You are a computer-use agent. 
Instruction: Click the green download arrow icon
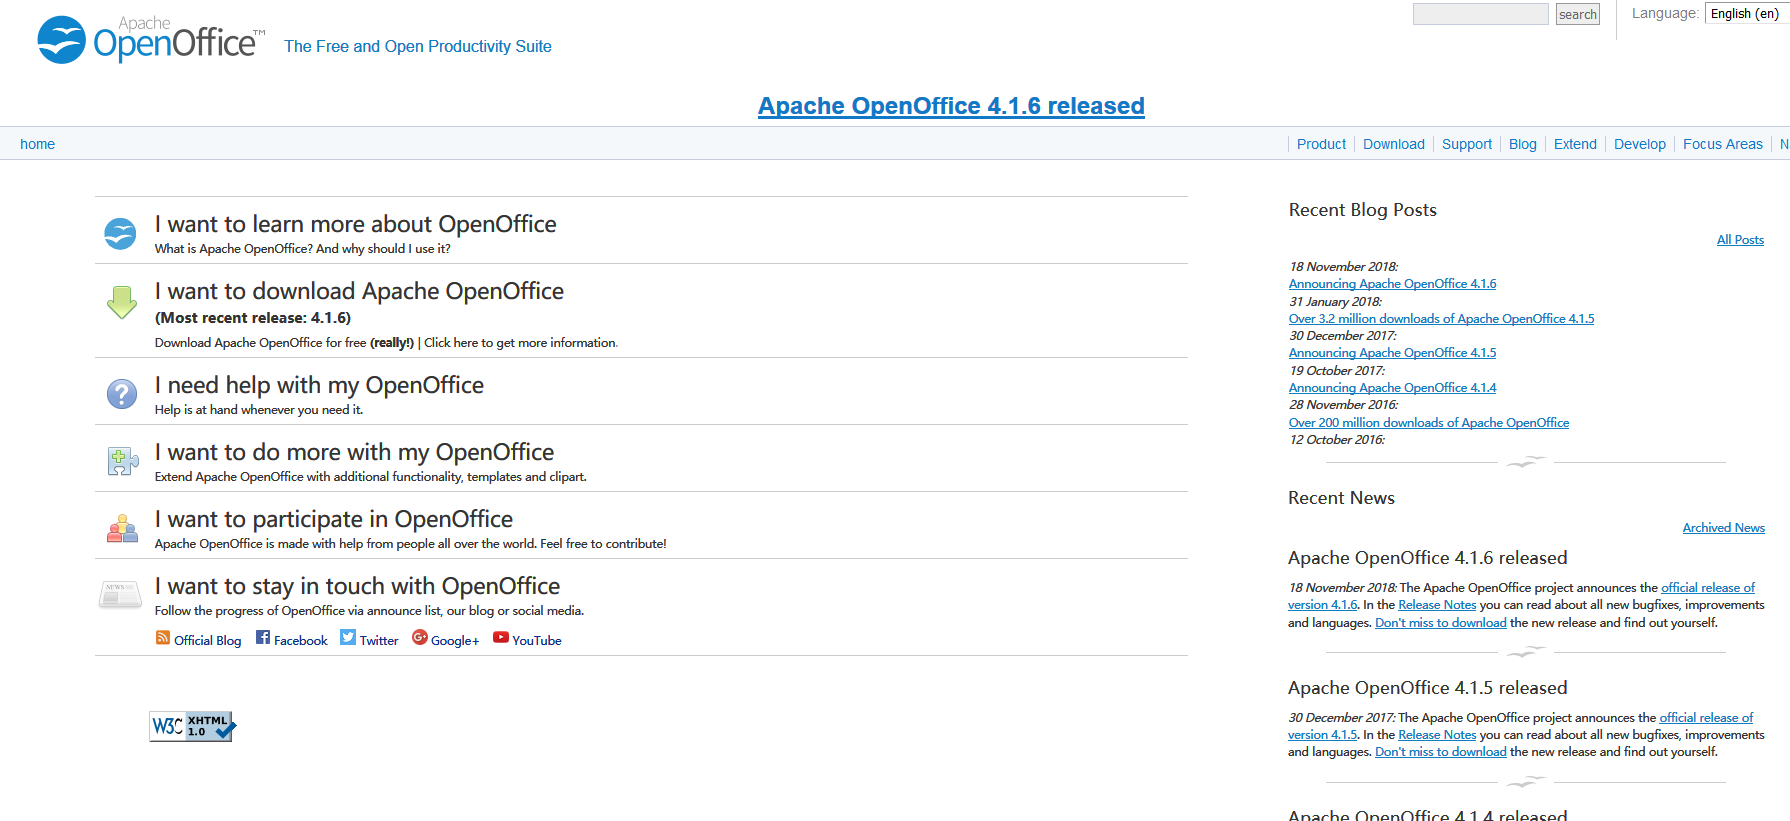(121, 302)
